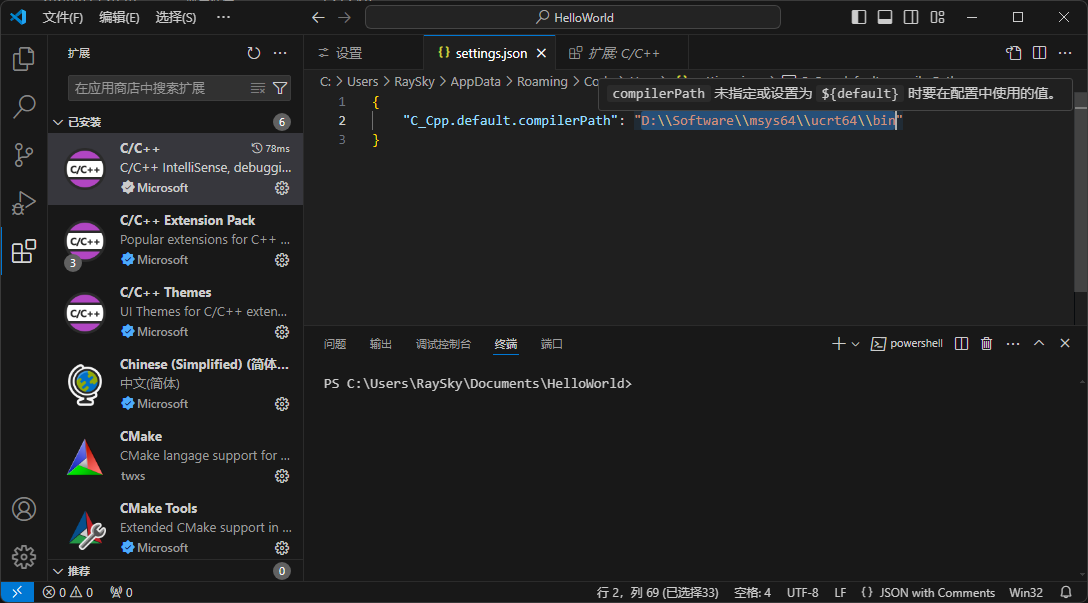Switch to the 输出 panel tab

point(381,344)
